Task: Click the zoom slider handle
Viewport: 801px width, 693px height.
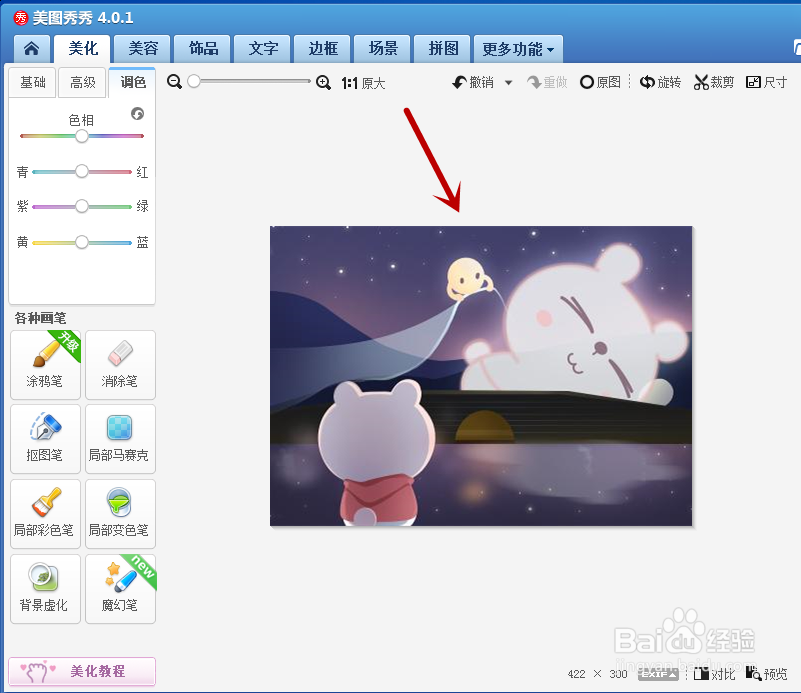Action: (x=194, y=81)
